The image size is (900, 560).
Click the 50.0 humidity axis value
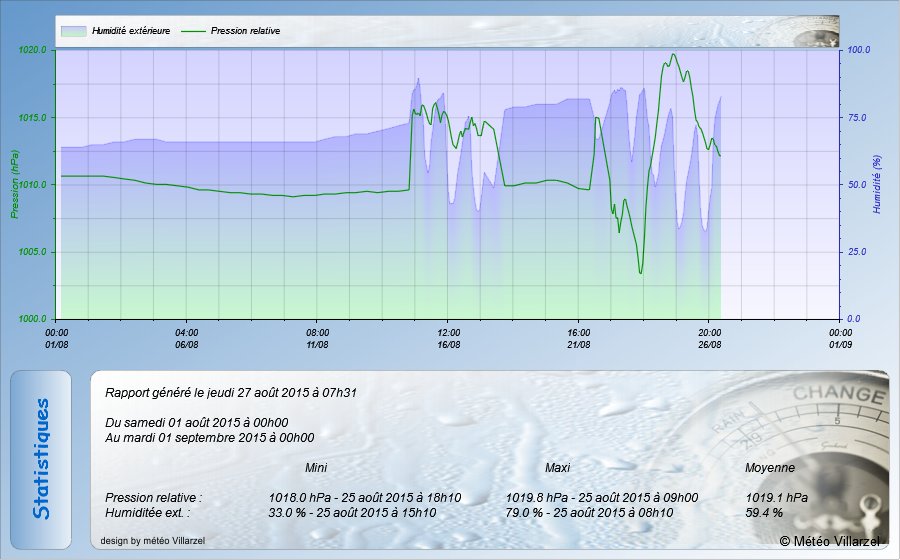click(856, 185)
